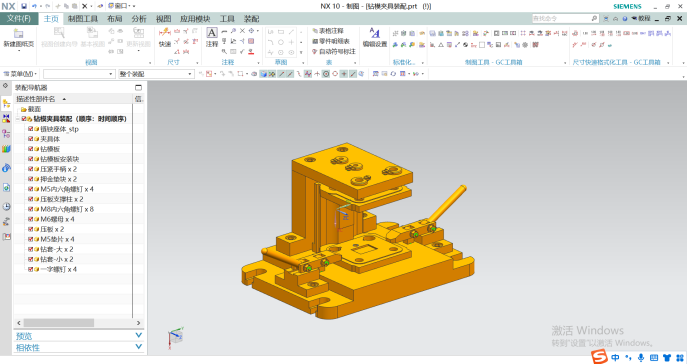Click the Sogou input method S icon
The width and height of the screenshot is (687, 364).
coord(599,357)
